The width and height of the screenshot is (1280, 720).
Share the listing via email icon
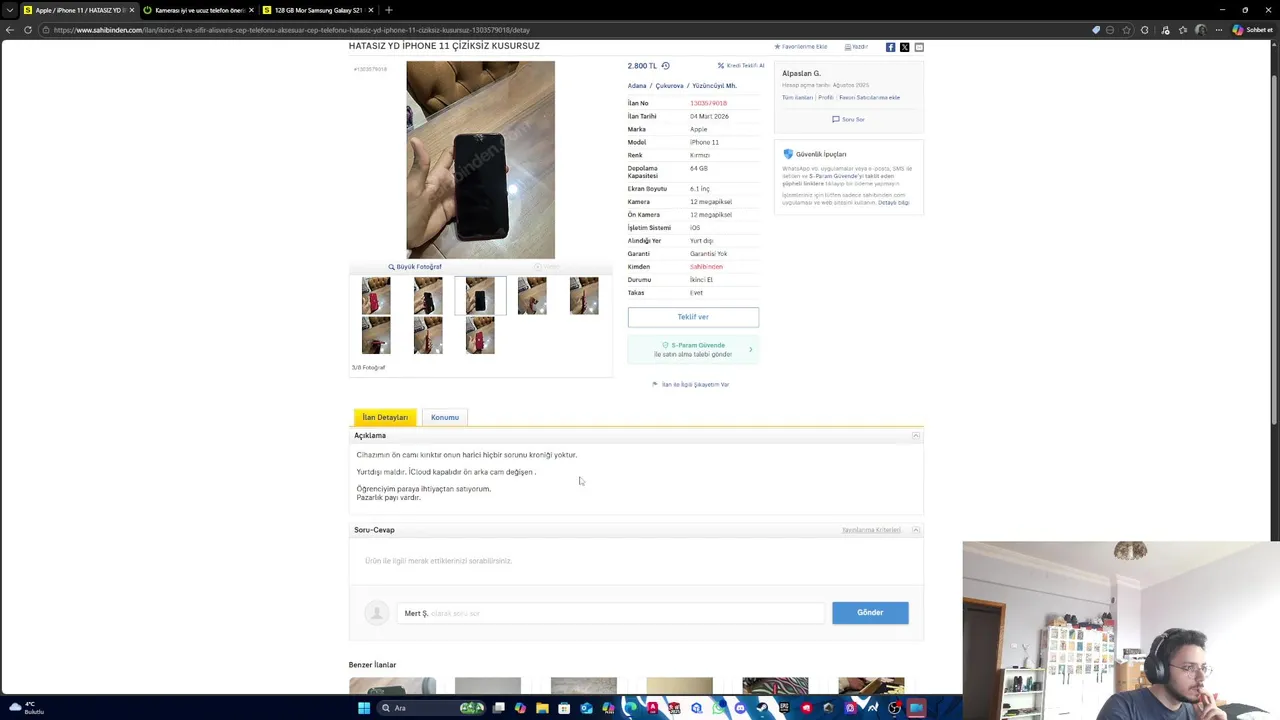point(919,47)
